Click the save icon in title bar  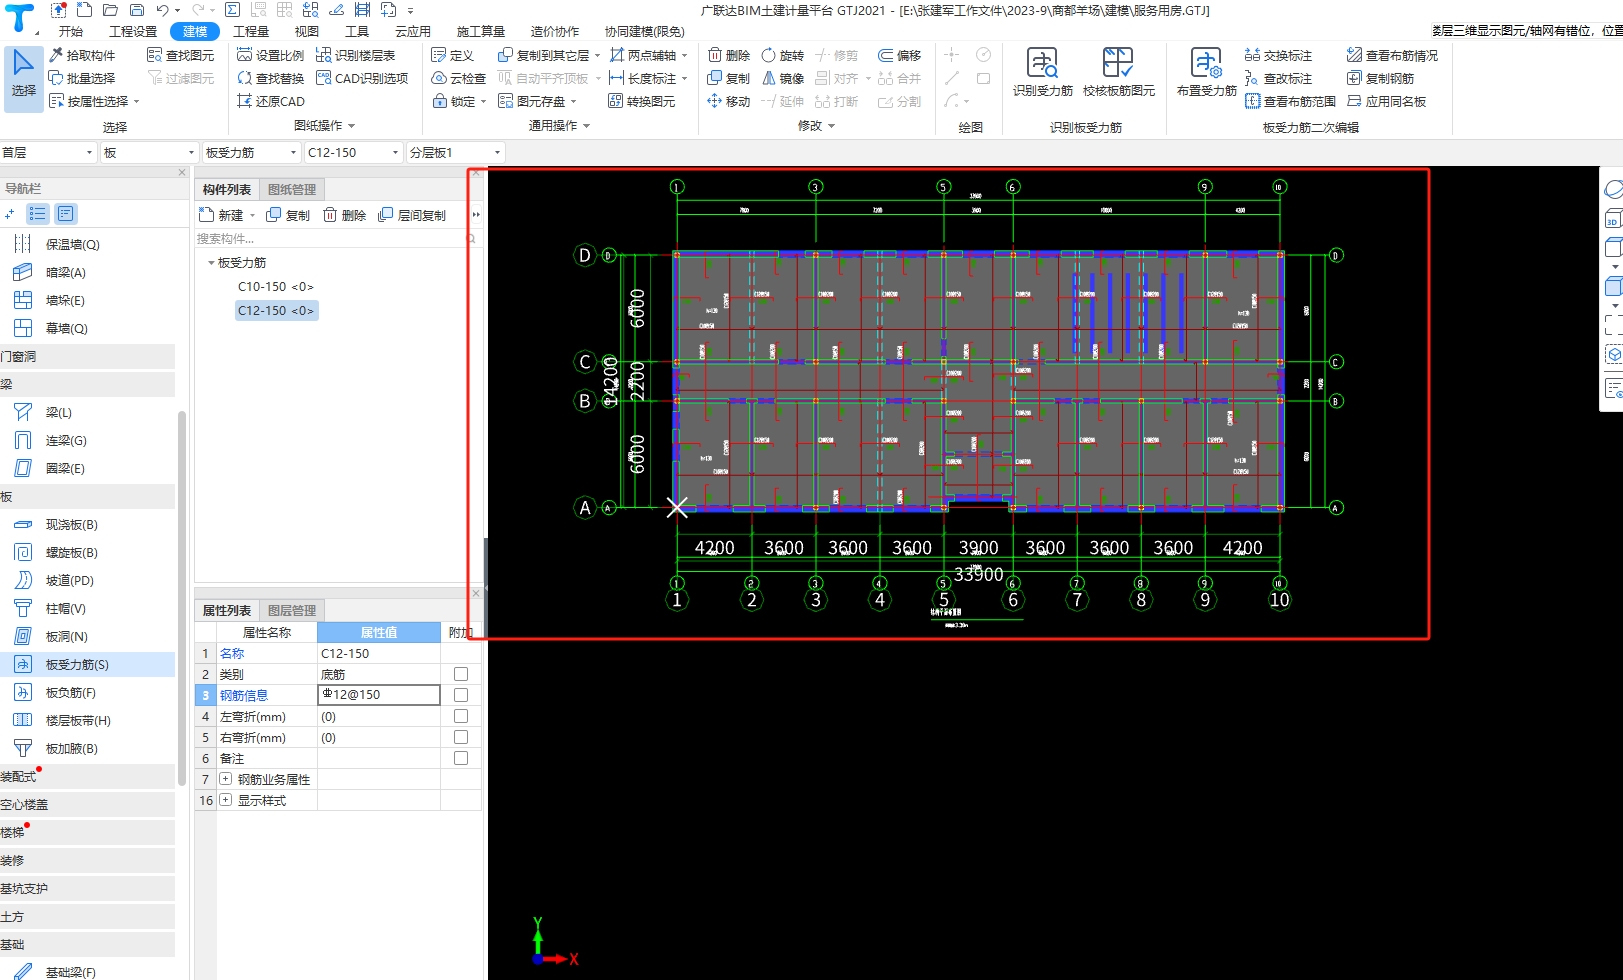pos(137,10)
